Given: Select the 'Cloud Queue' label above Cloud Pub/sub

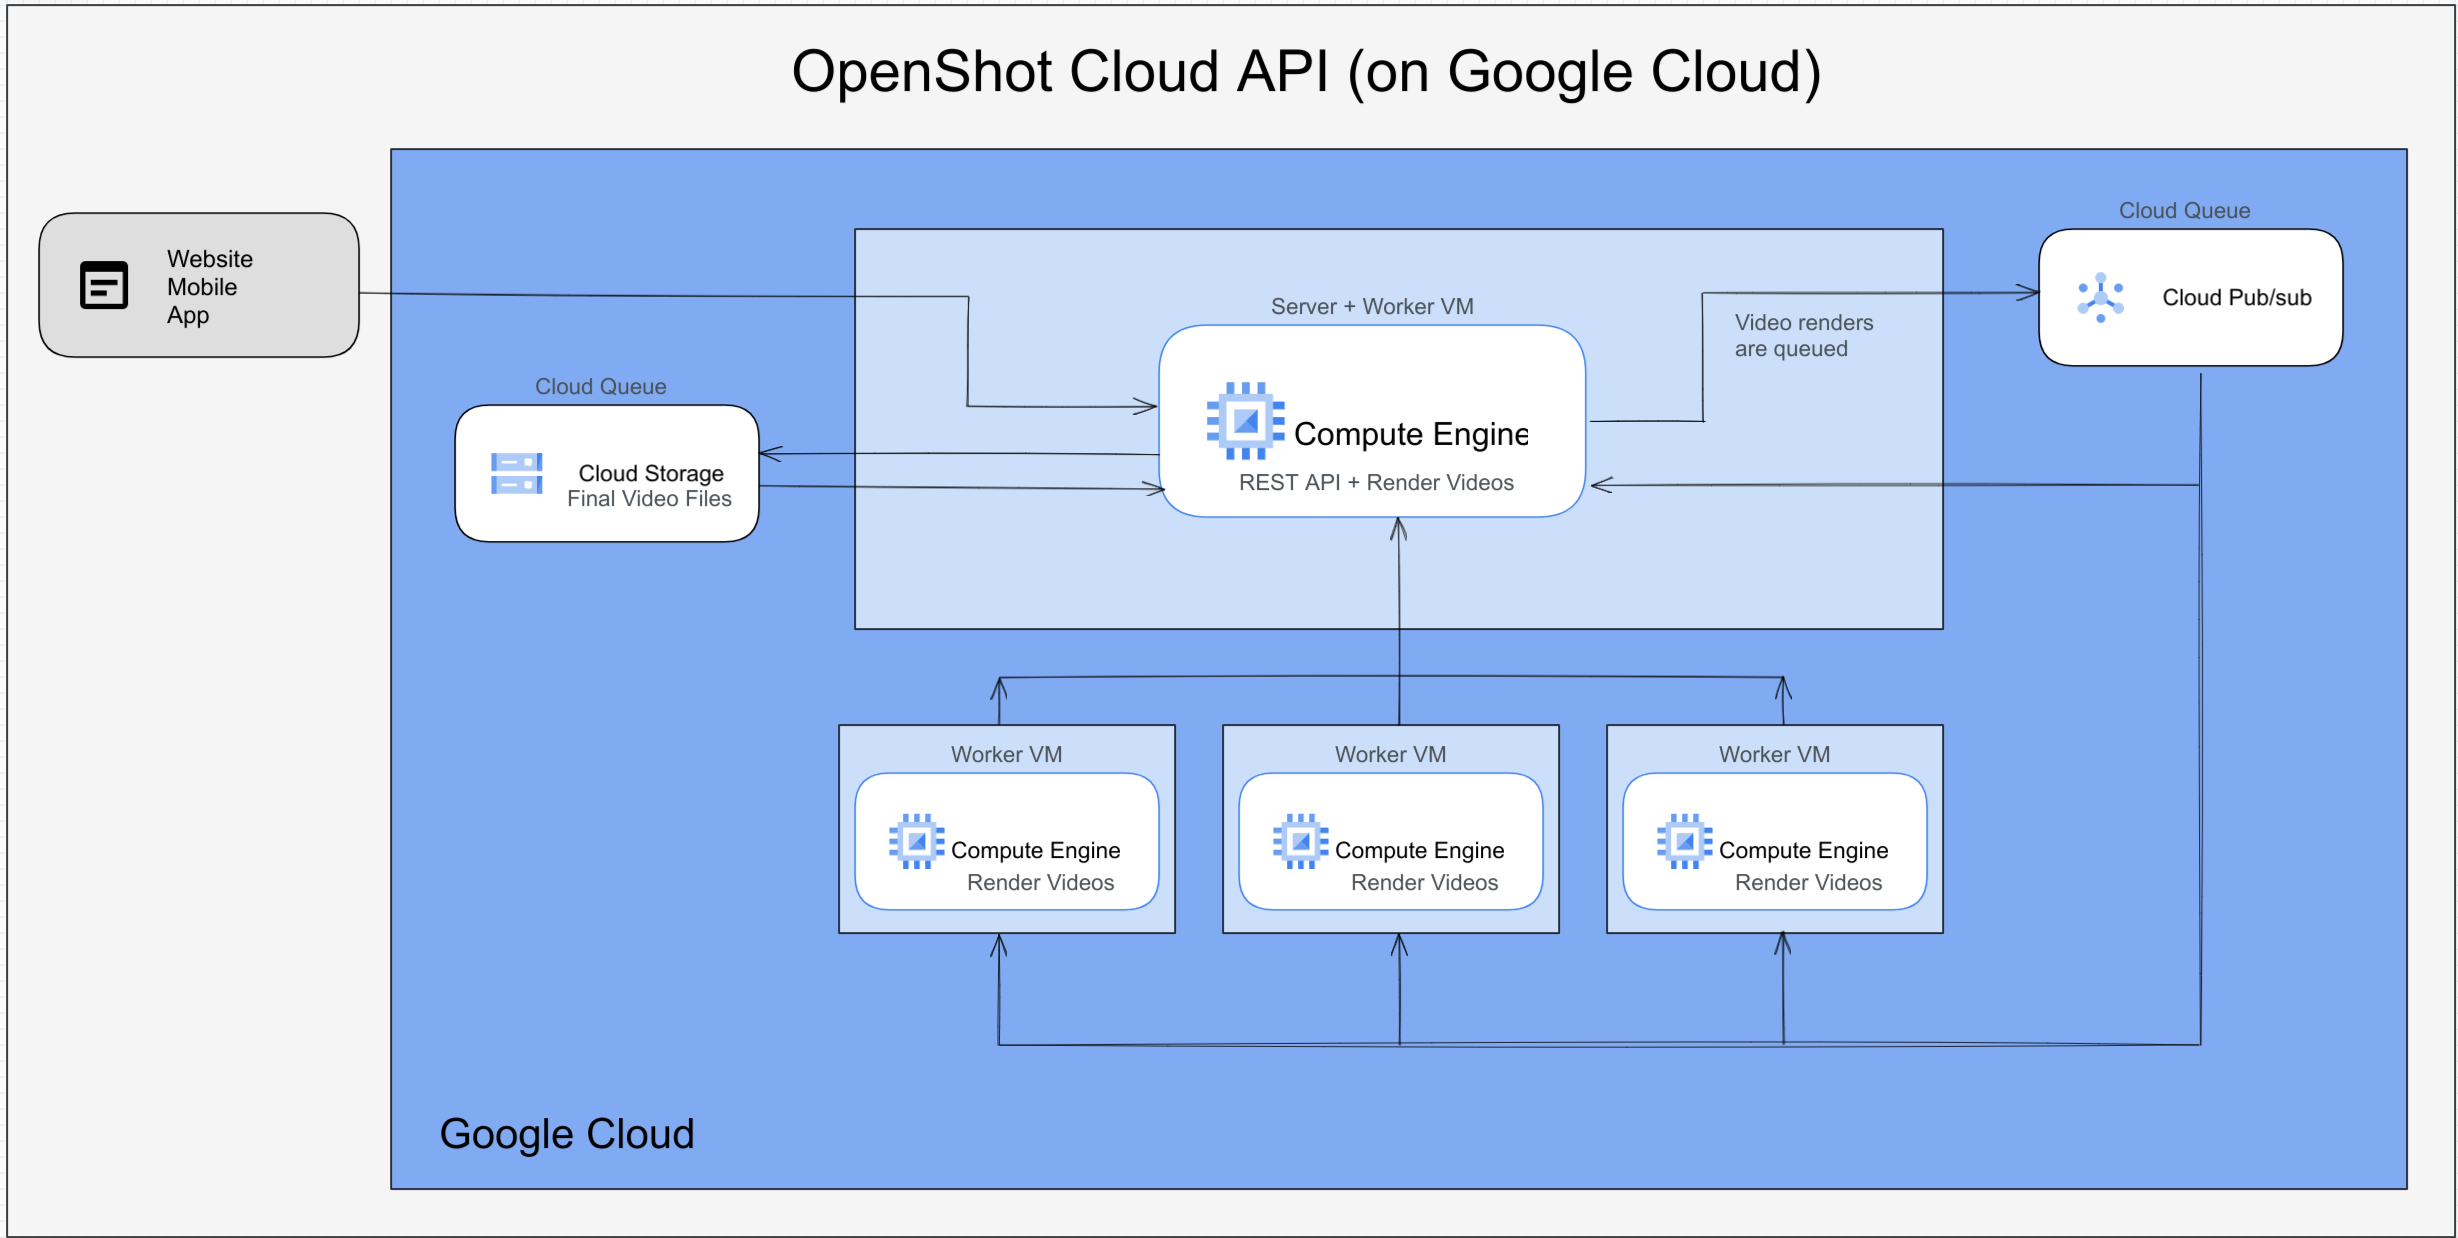Looking at the screenshot, I should tap(2184, 211).
